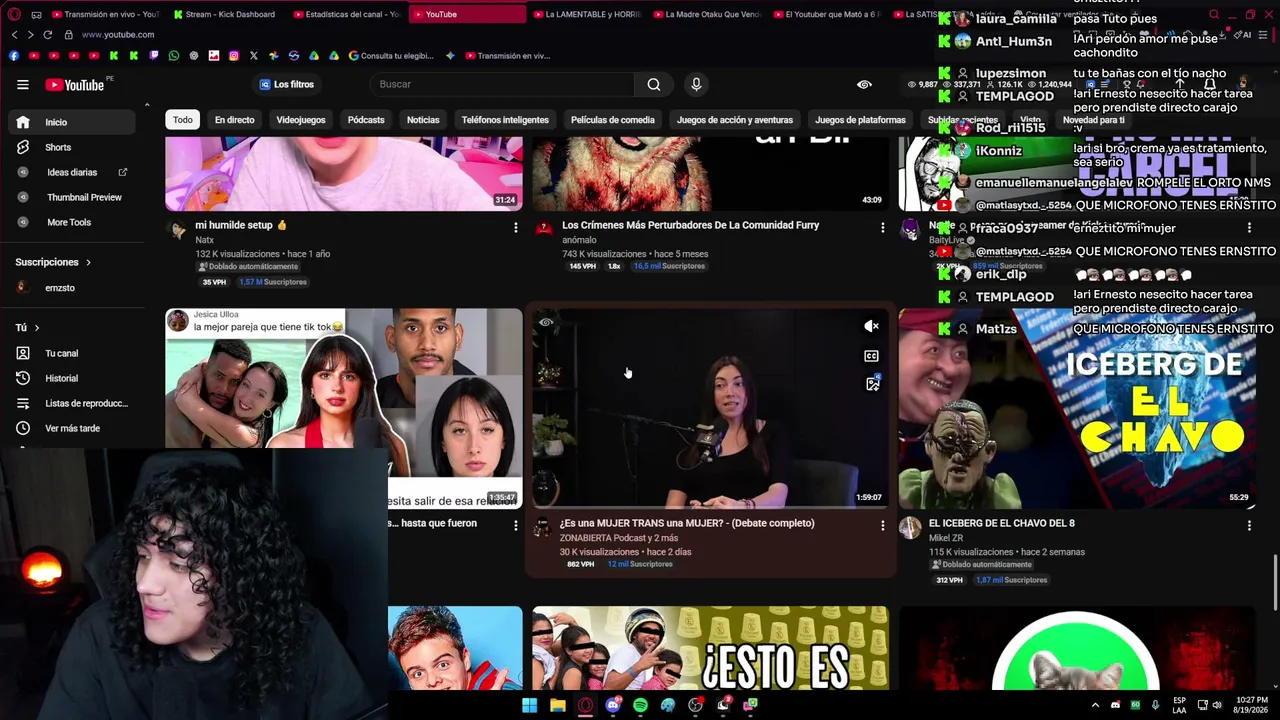Reload the current page
1280x720 pixels.
point(47,34)
